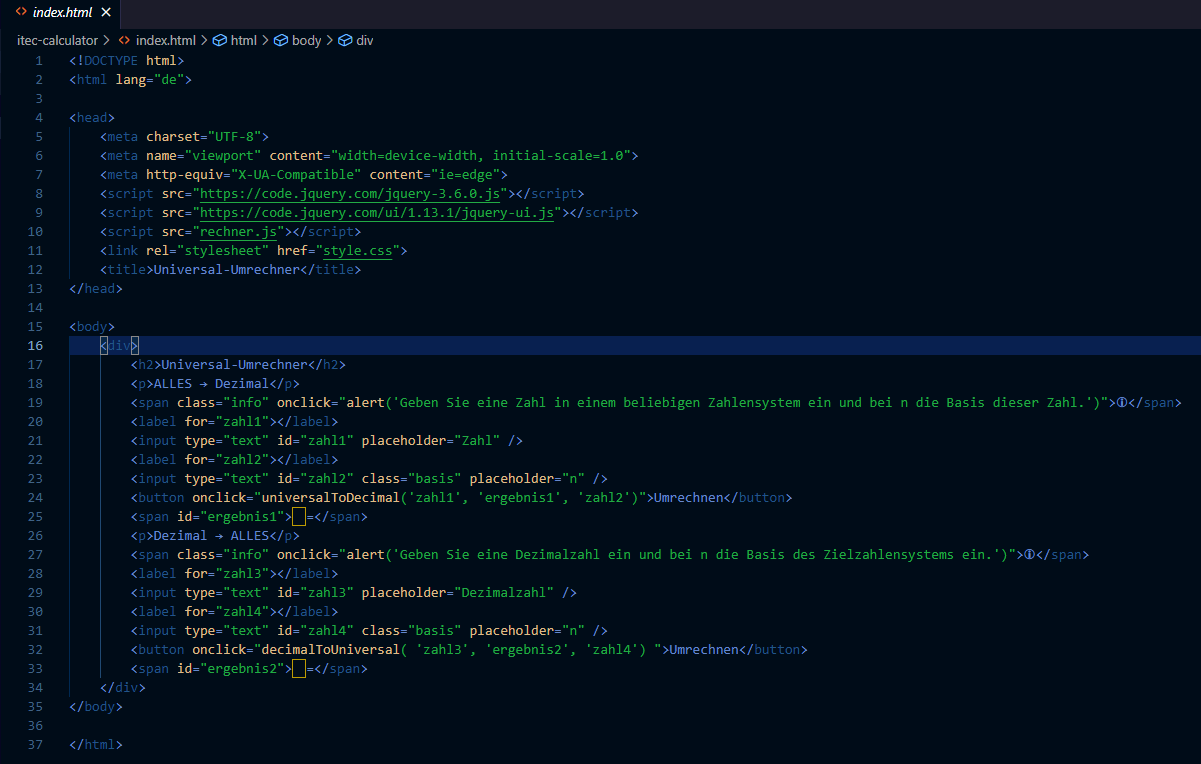The width and height of the screenshot is (1201, 764).
Task: Expand the div breadcrumb item text
Action: tap(365, 40)
